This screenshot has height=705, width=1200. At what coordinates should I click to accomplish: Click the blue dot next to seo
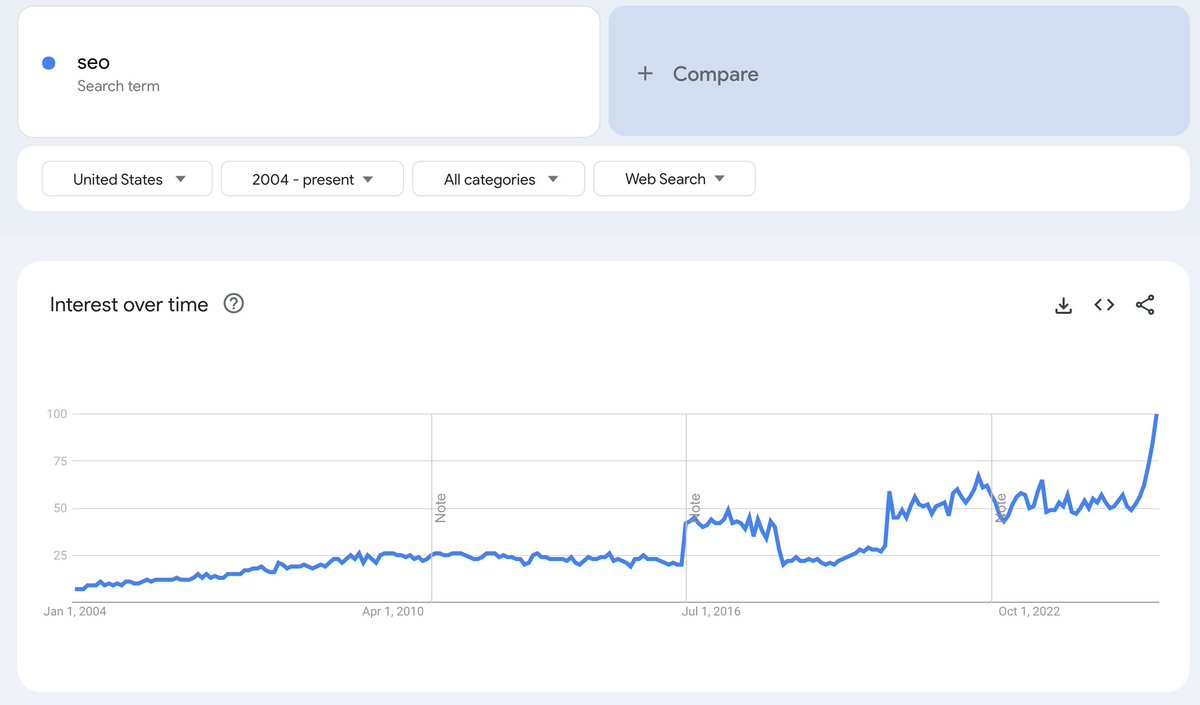pyautogui.click(x=48, y=63)
